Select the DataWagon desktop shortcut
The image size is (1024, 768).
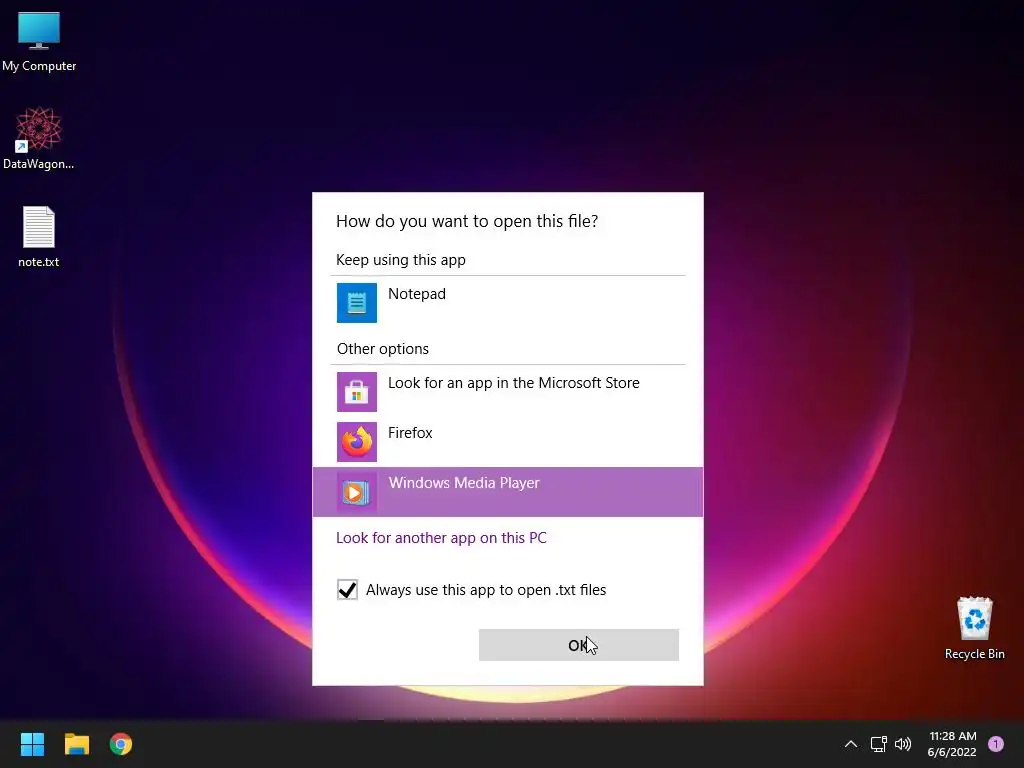(x=39, y=138)
